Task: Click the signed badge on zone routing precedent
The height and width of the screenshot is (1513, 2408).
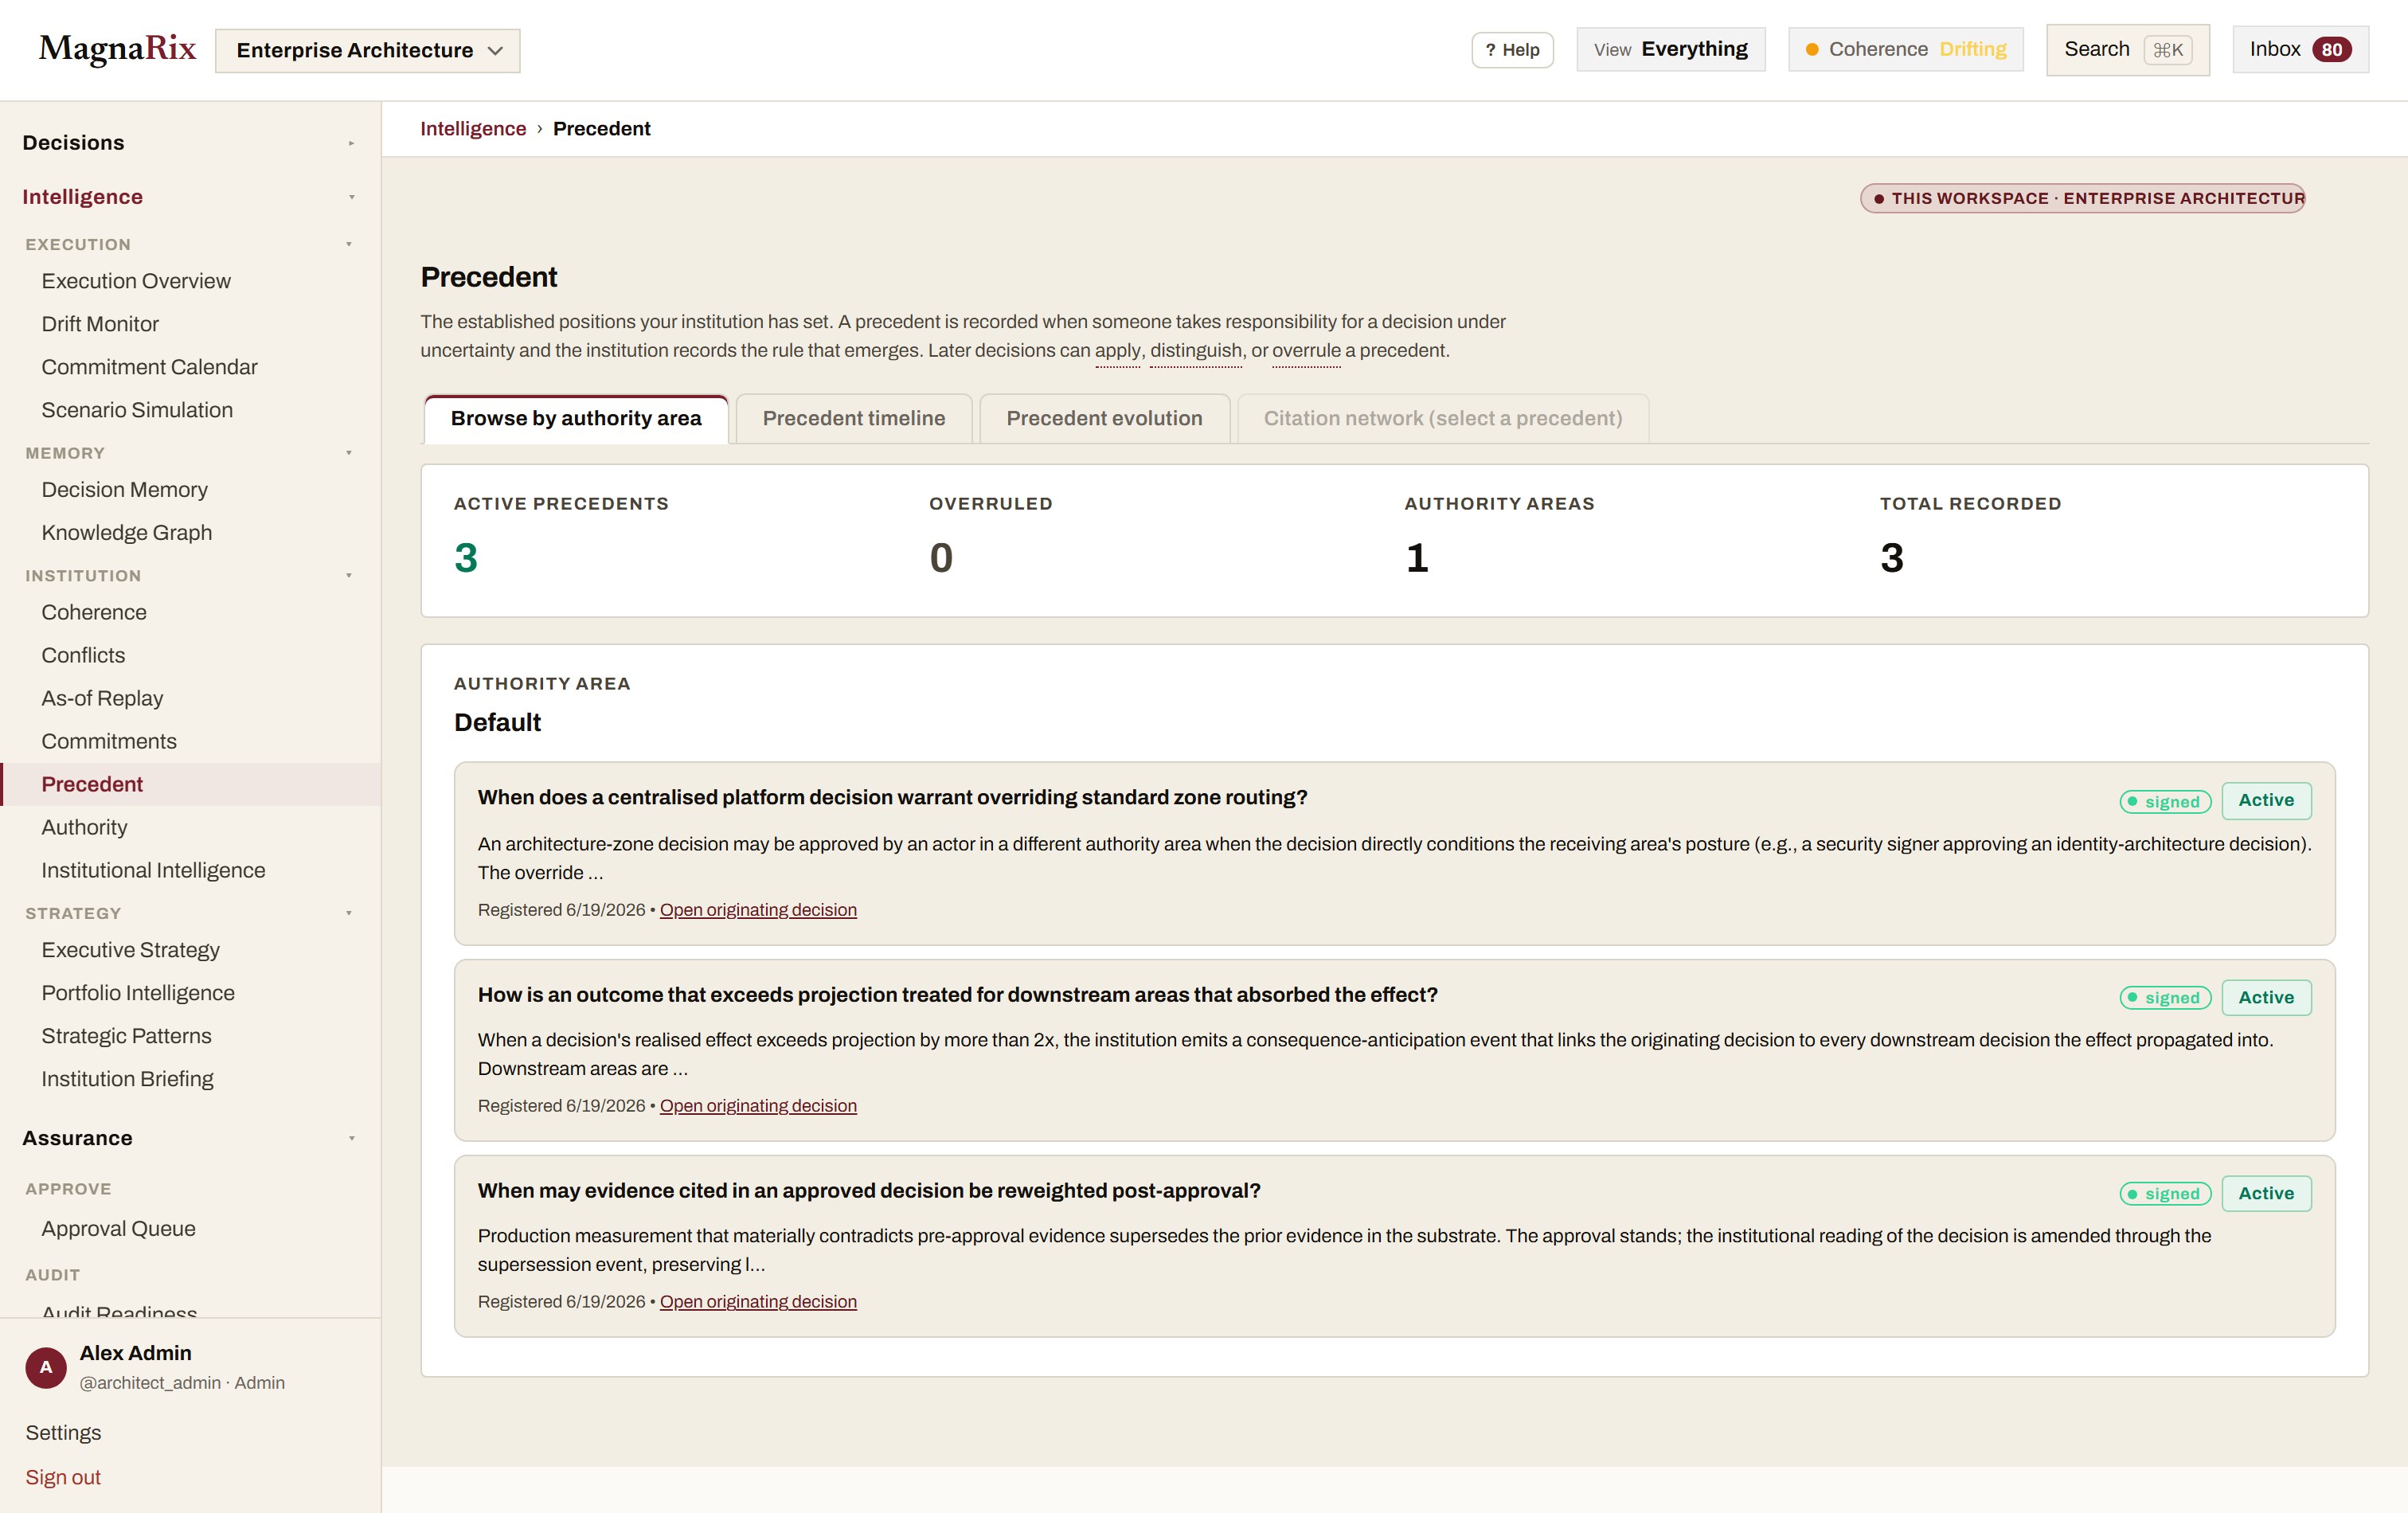Action: [x=2165, y=801]
